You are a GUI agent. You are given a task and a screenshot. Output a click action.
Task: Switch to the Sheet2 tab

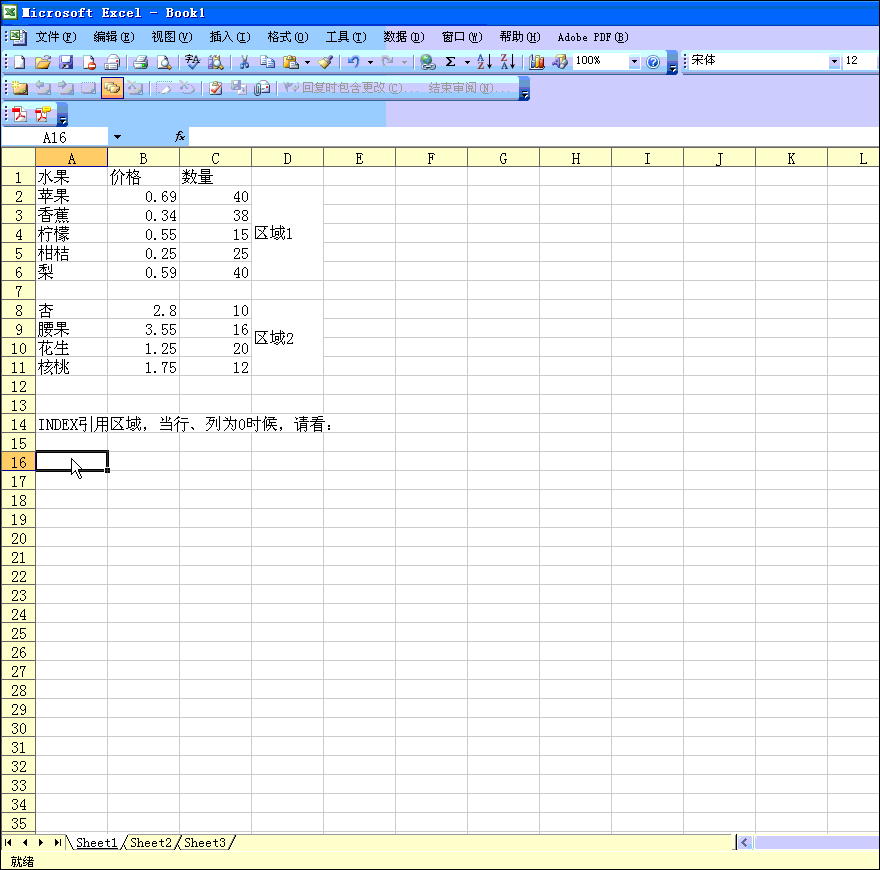click(x=151, y=843)
